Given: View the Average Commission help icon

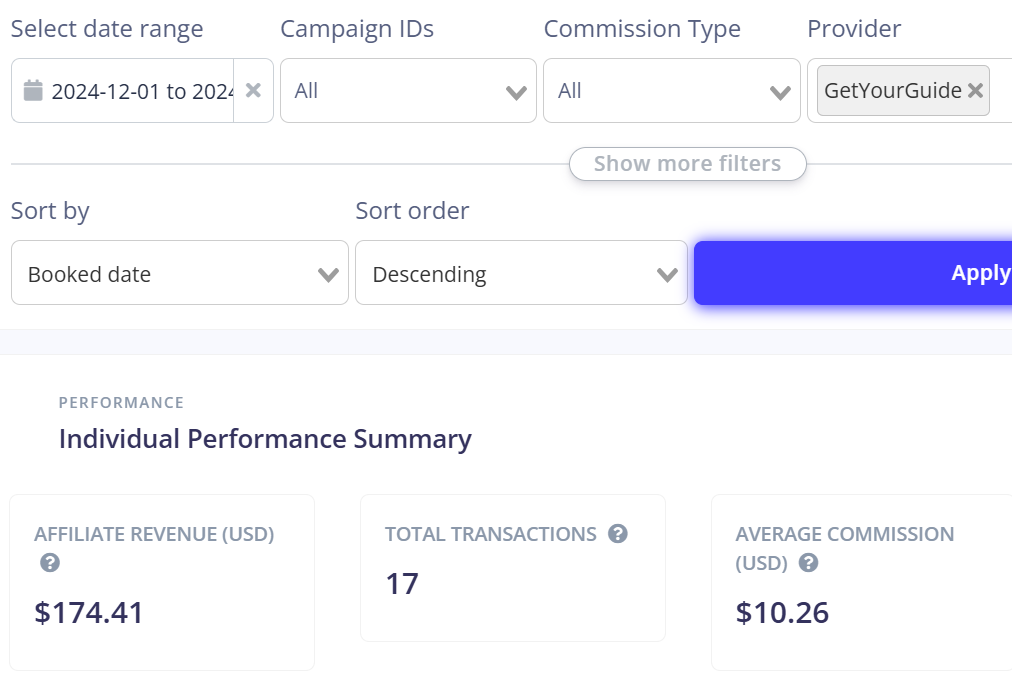Looking at the screenshot, I should 807,563.
